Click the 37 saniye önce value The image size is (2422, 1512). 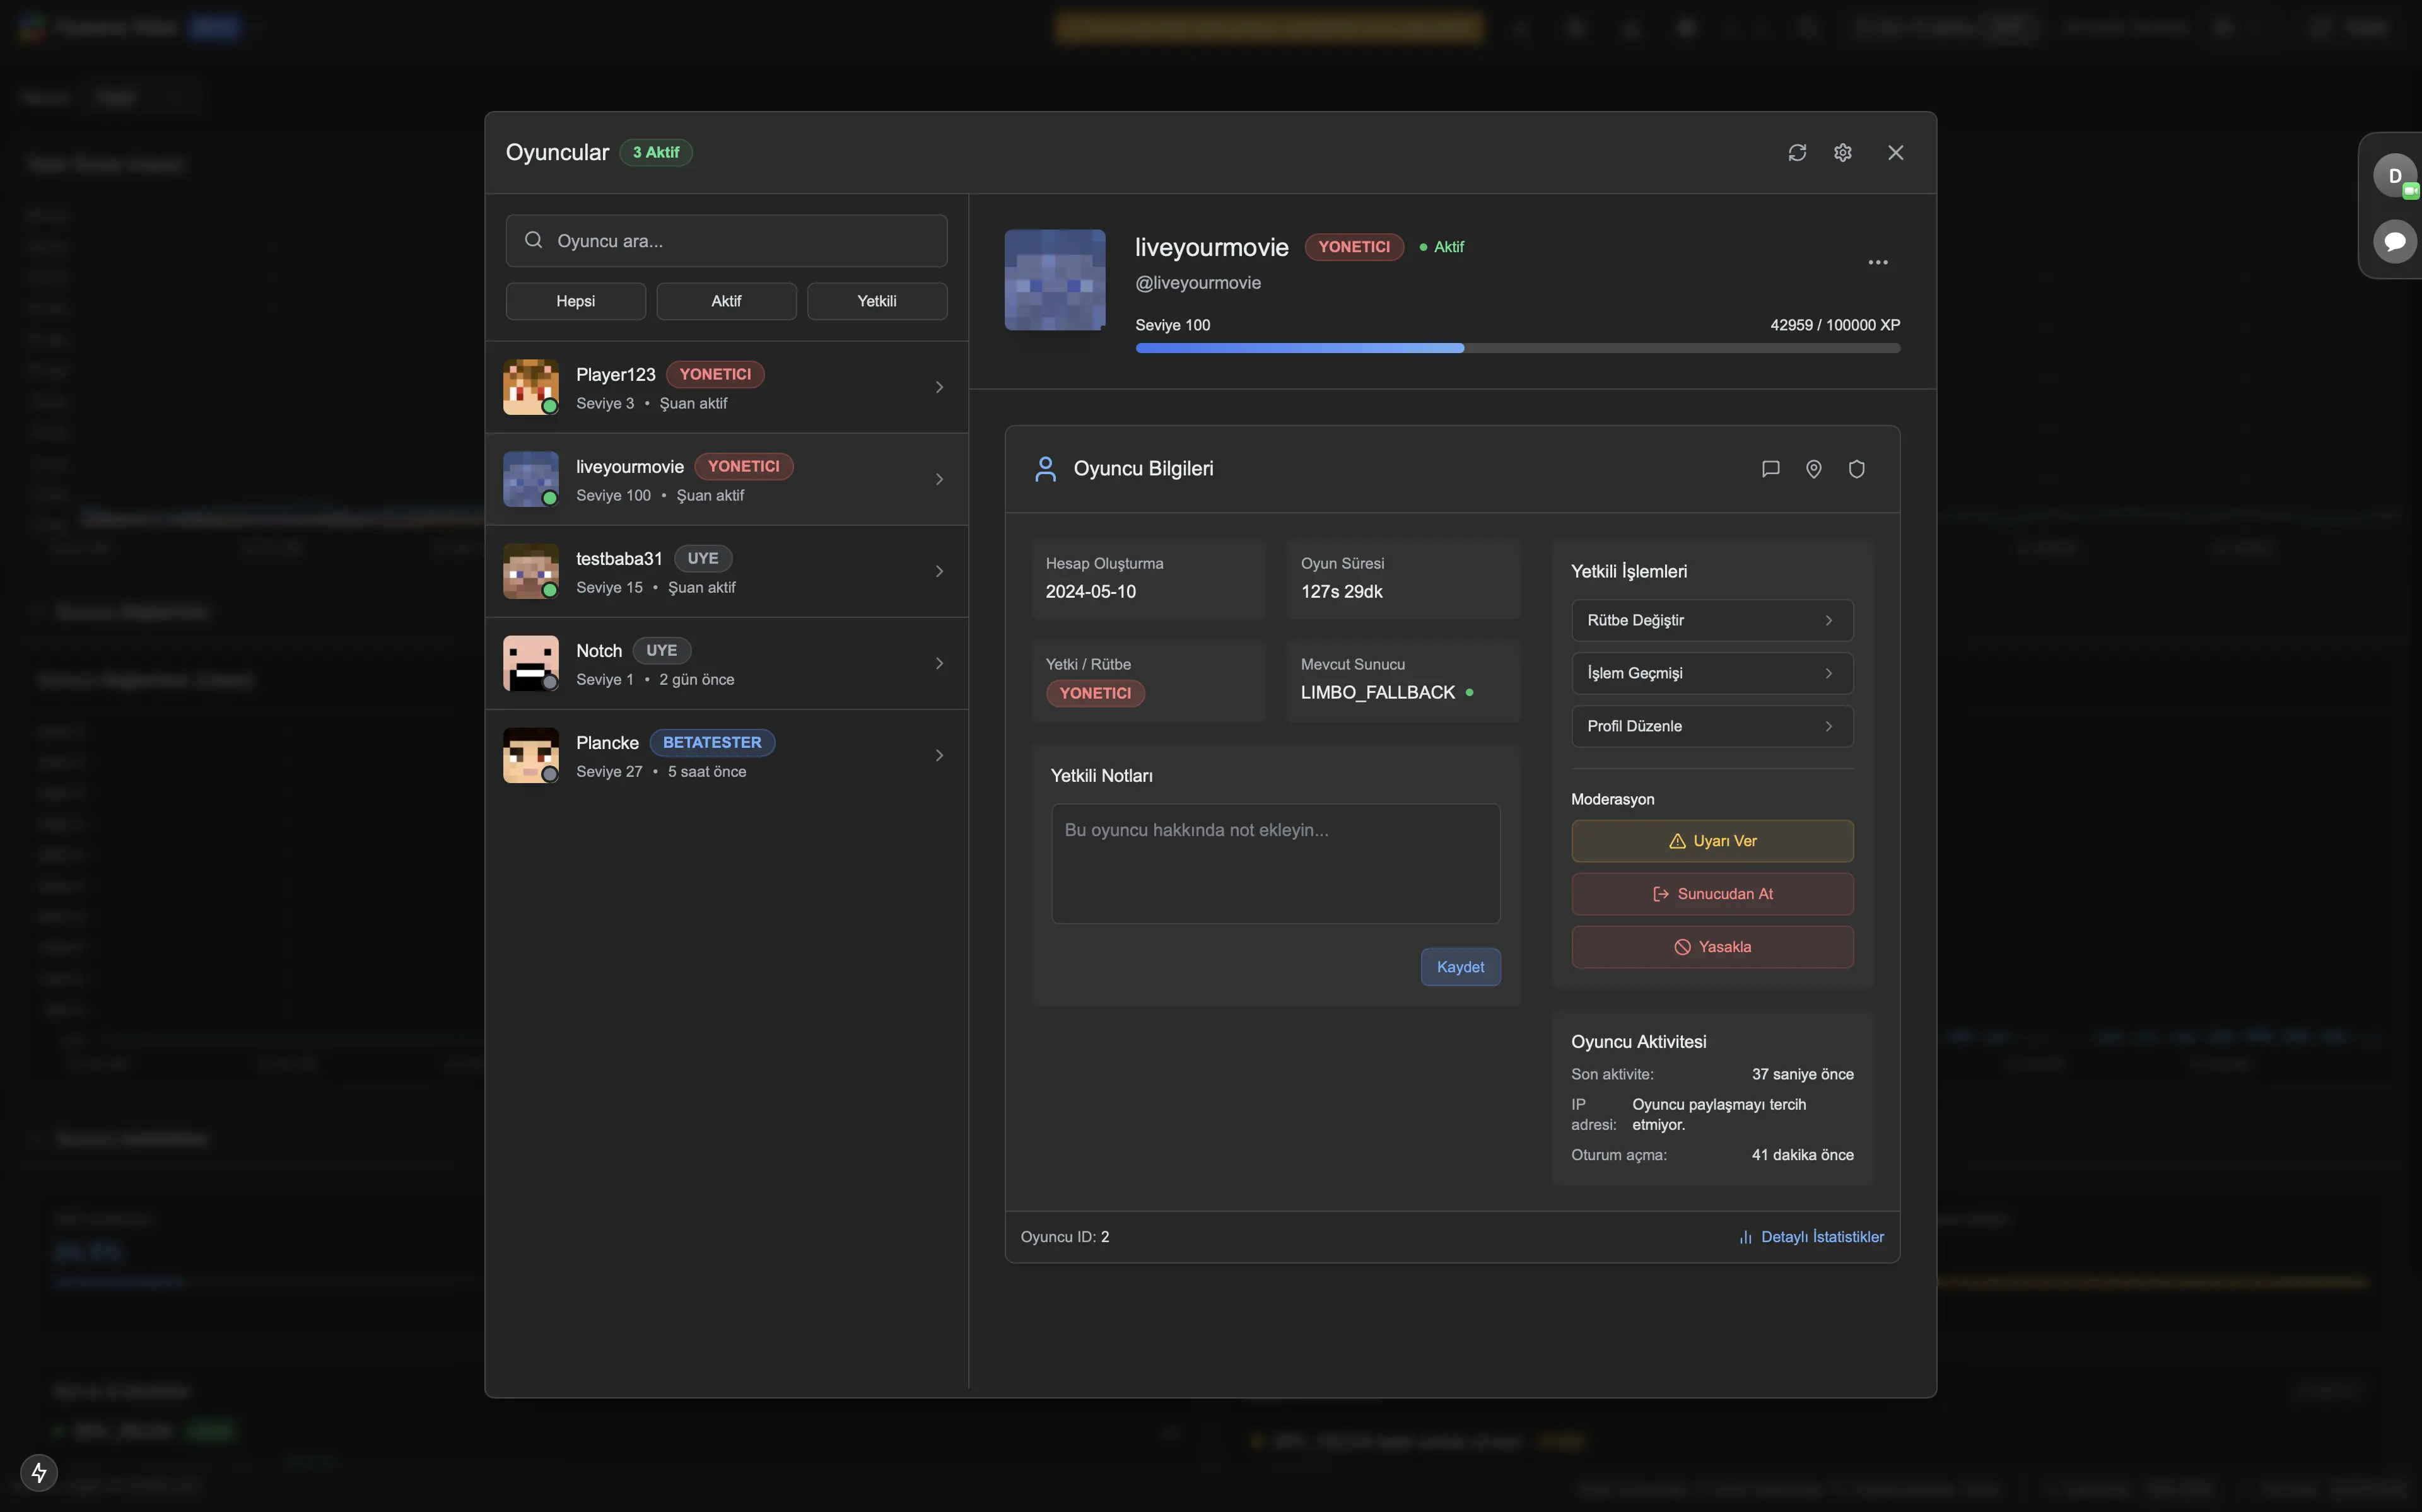[x=1802, y=1074]
